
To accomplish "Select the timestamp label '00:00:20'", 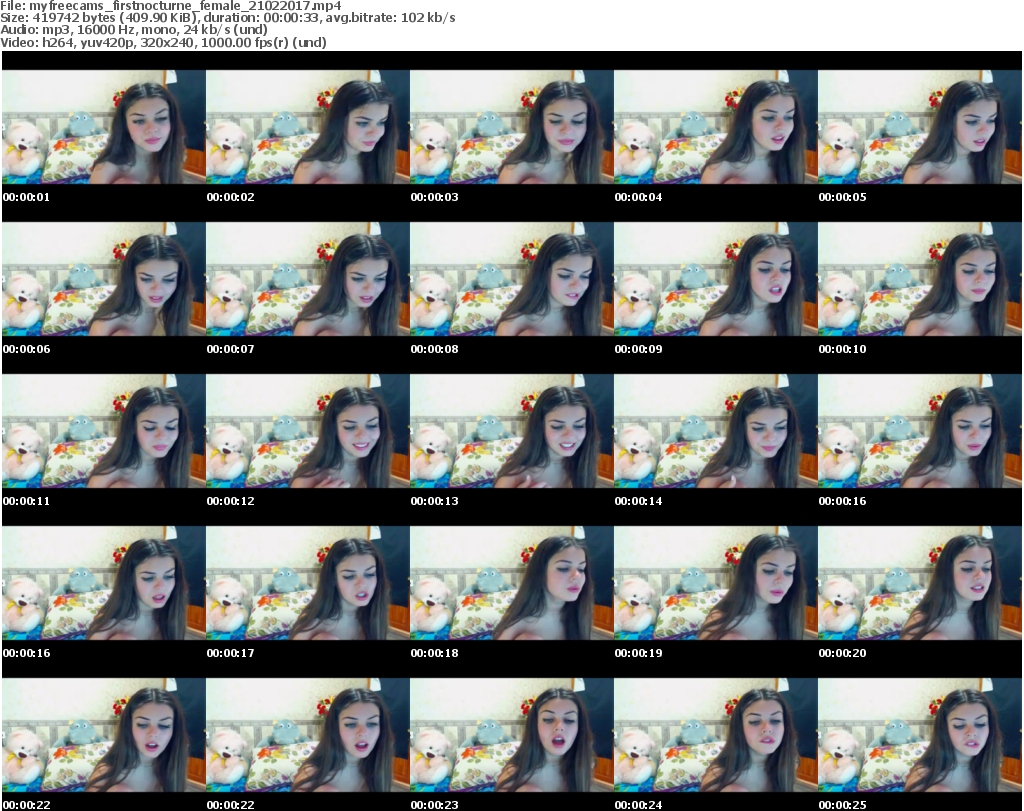I will point(842,654).
